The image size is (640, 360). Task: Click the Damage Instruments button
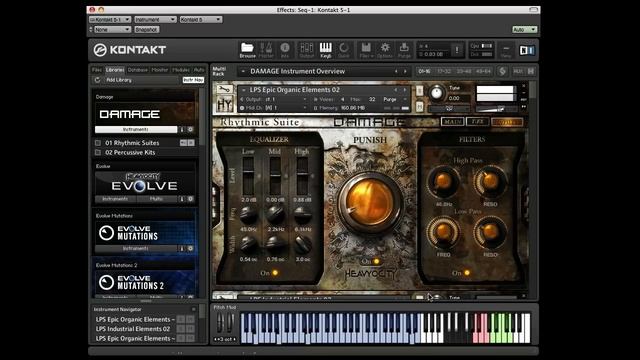click(x=136, y=129)
